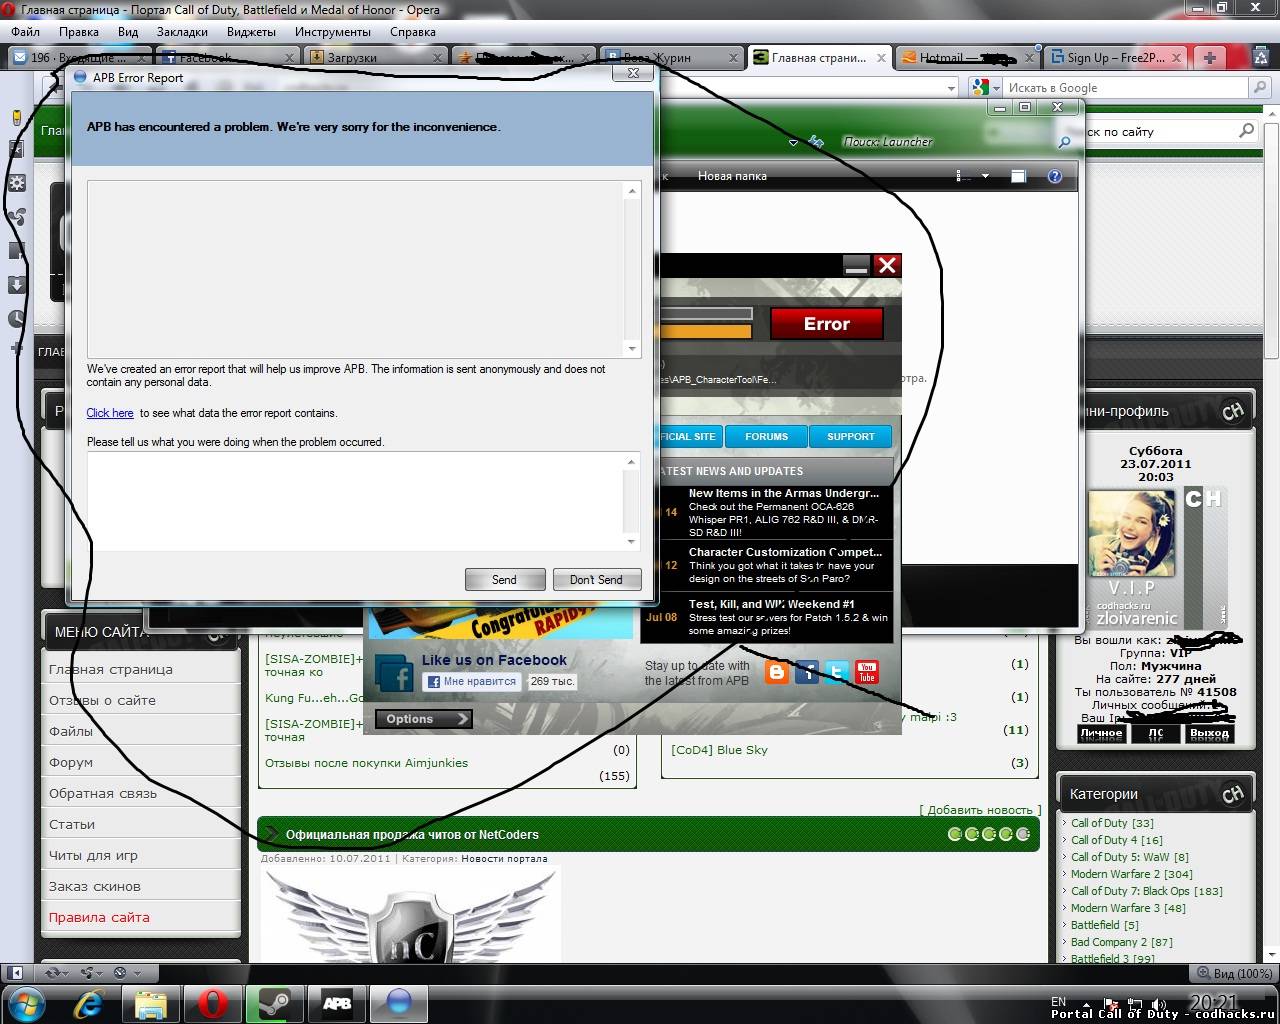Open Windows Explorer from the taskbar

pyautogui.click(x=151, y=1002)
